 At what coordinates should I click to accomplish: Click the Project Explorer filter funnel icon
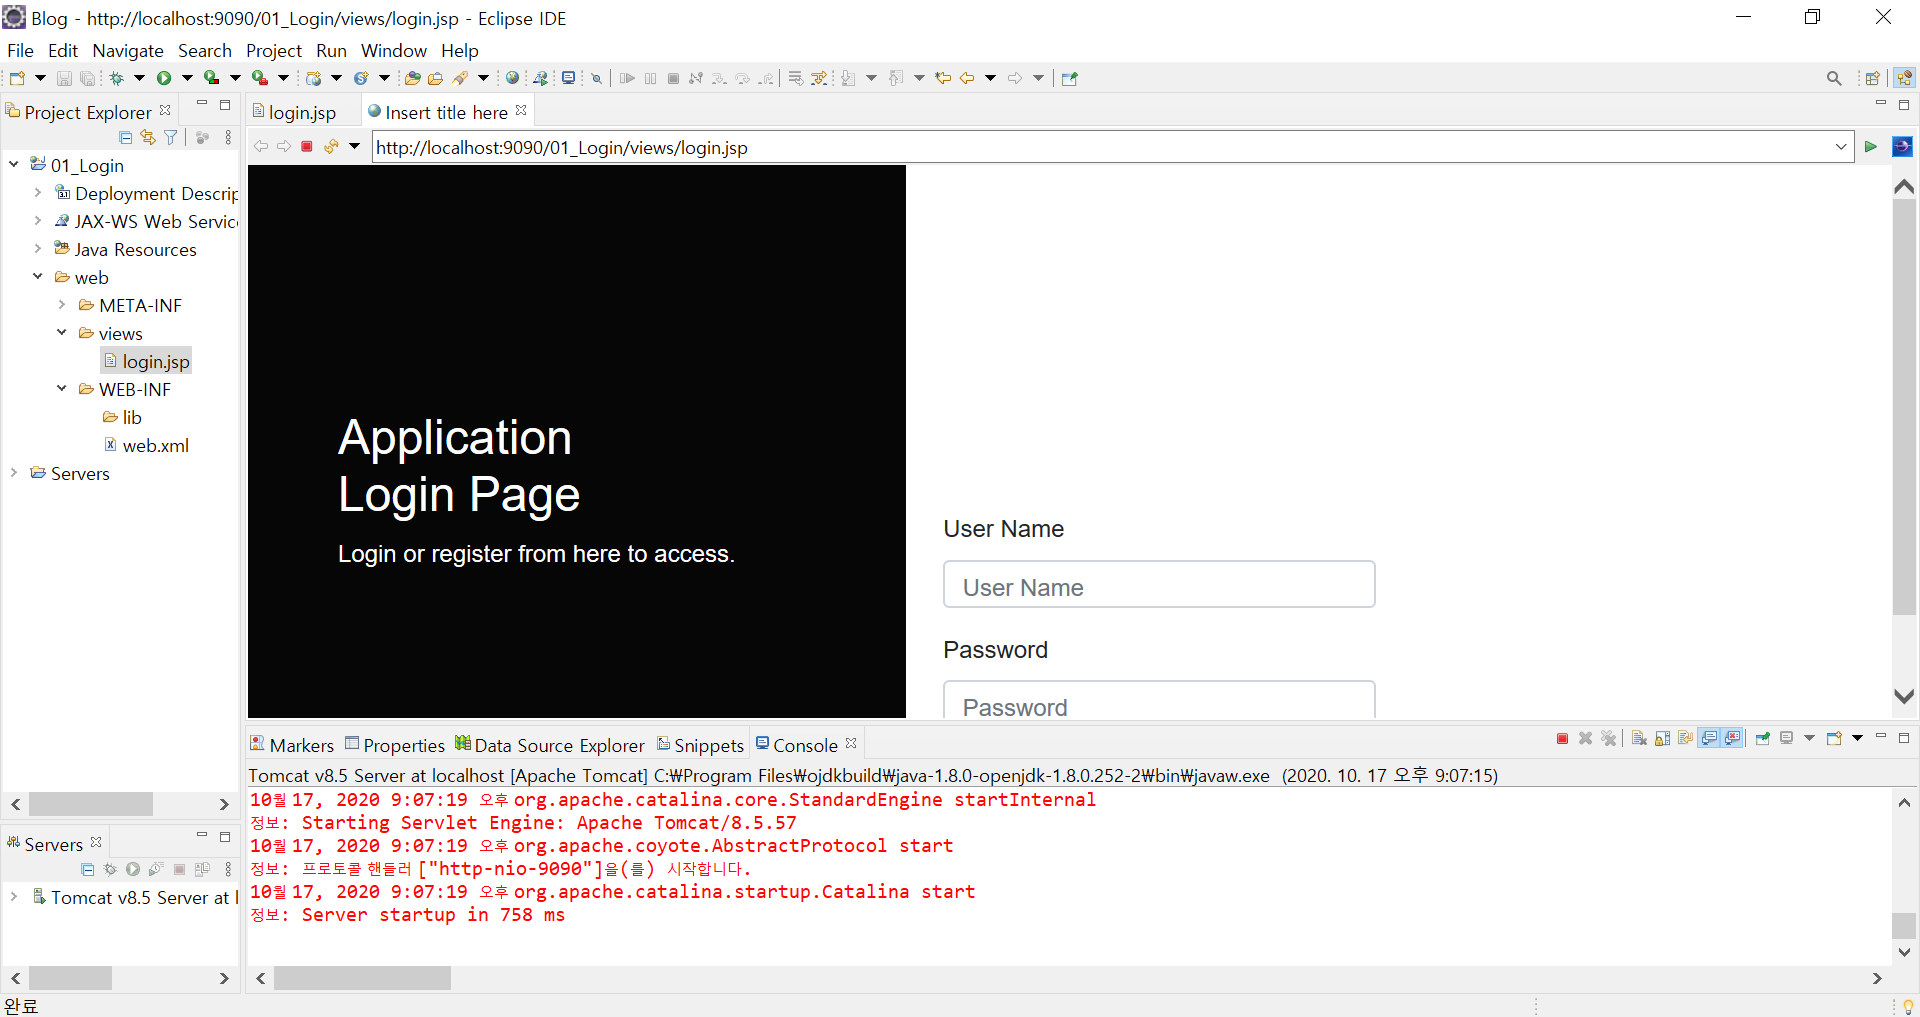171,138
